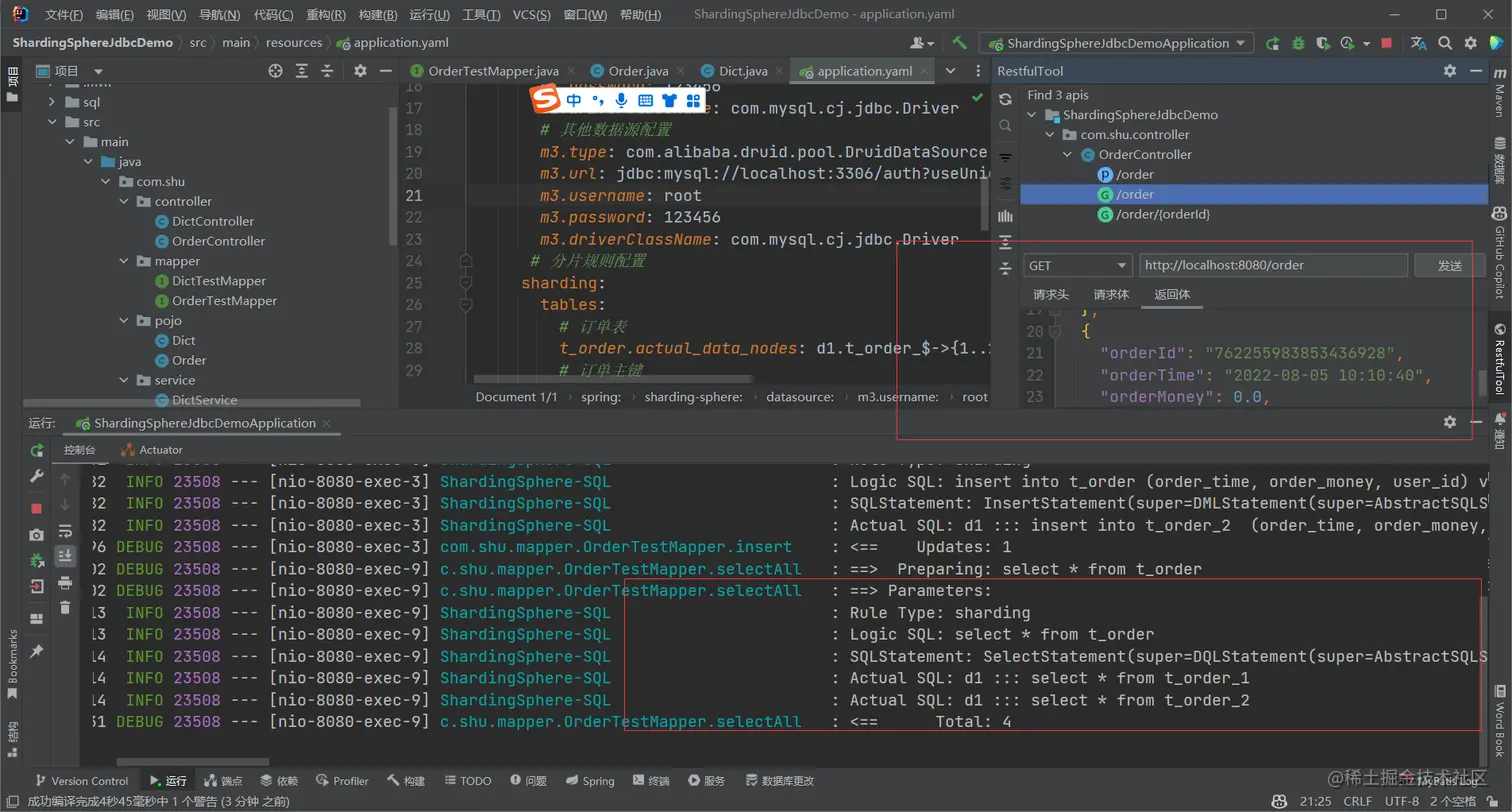Open the run configuration dropdown
The height and width of the screenshot is (812, 1512).
pos(1116,43)
